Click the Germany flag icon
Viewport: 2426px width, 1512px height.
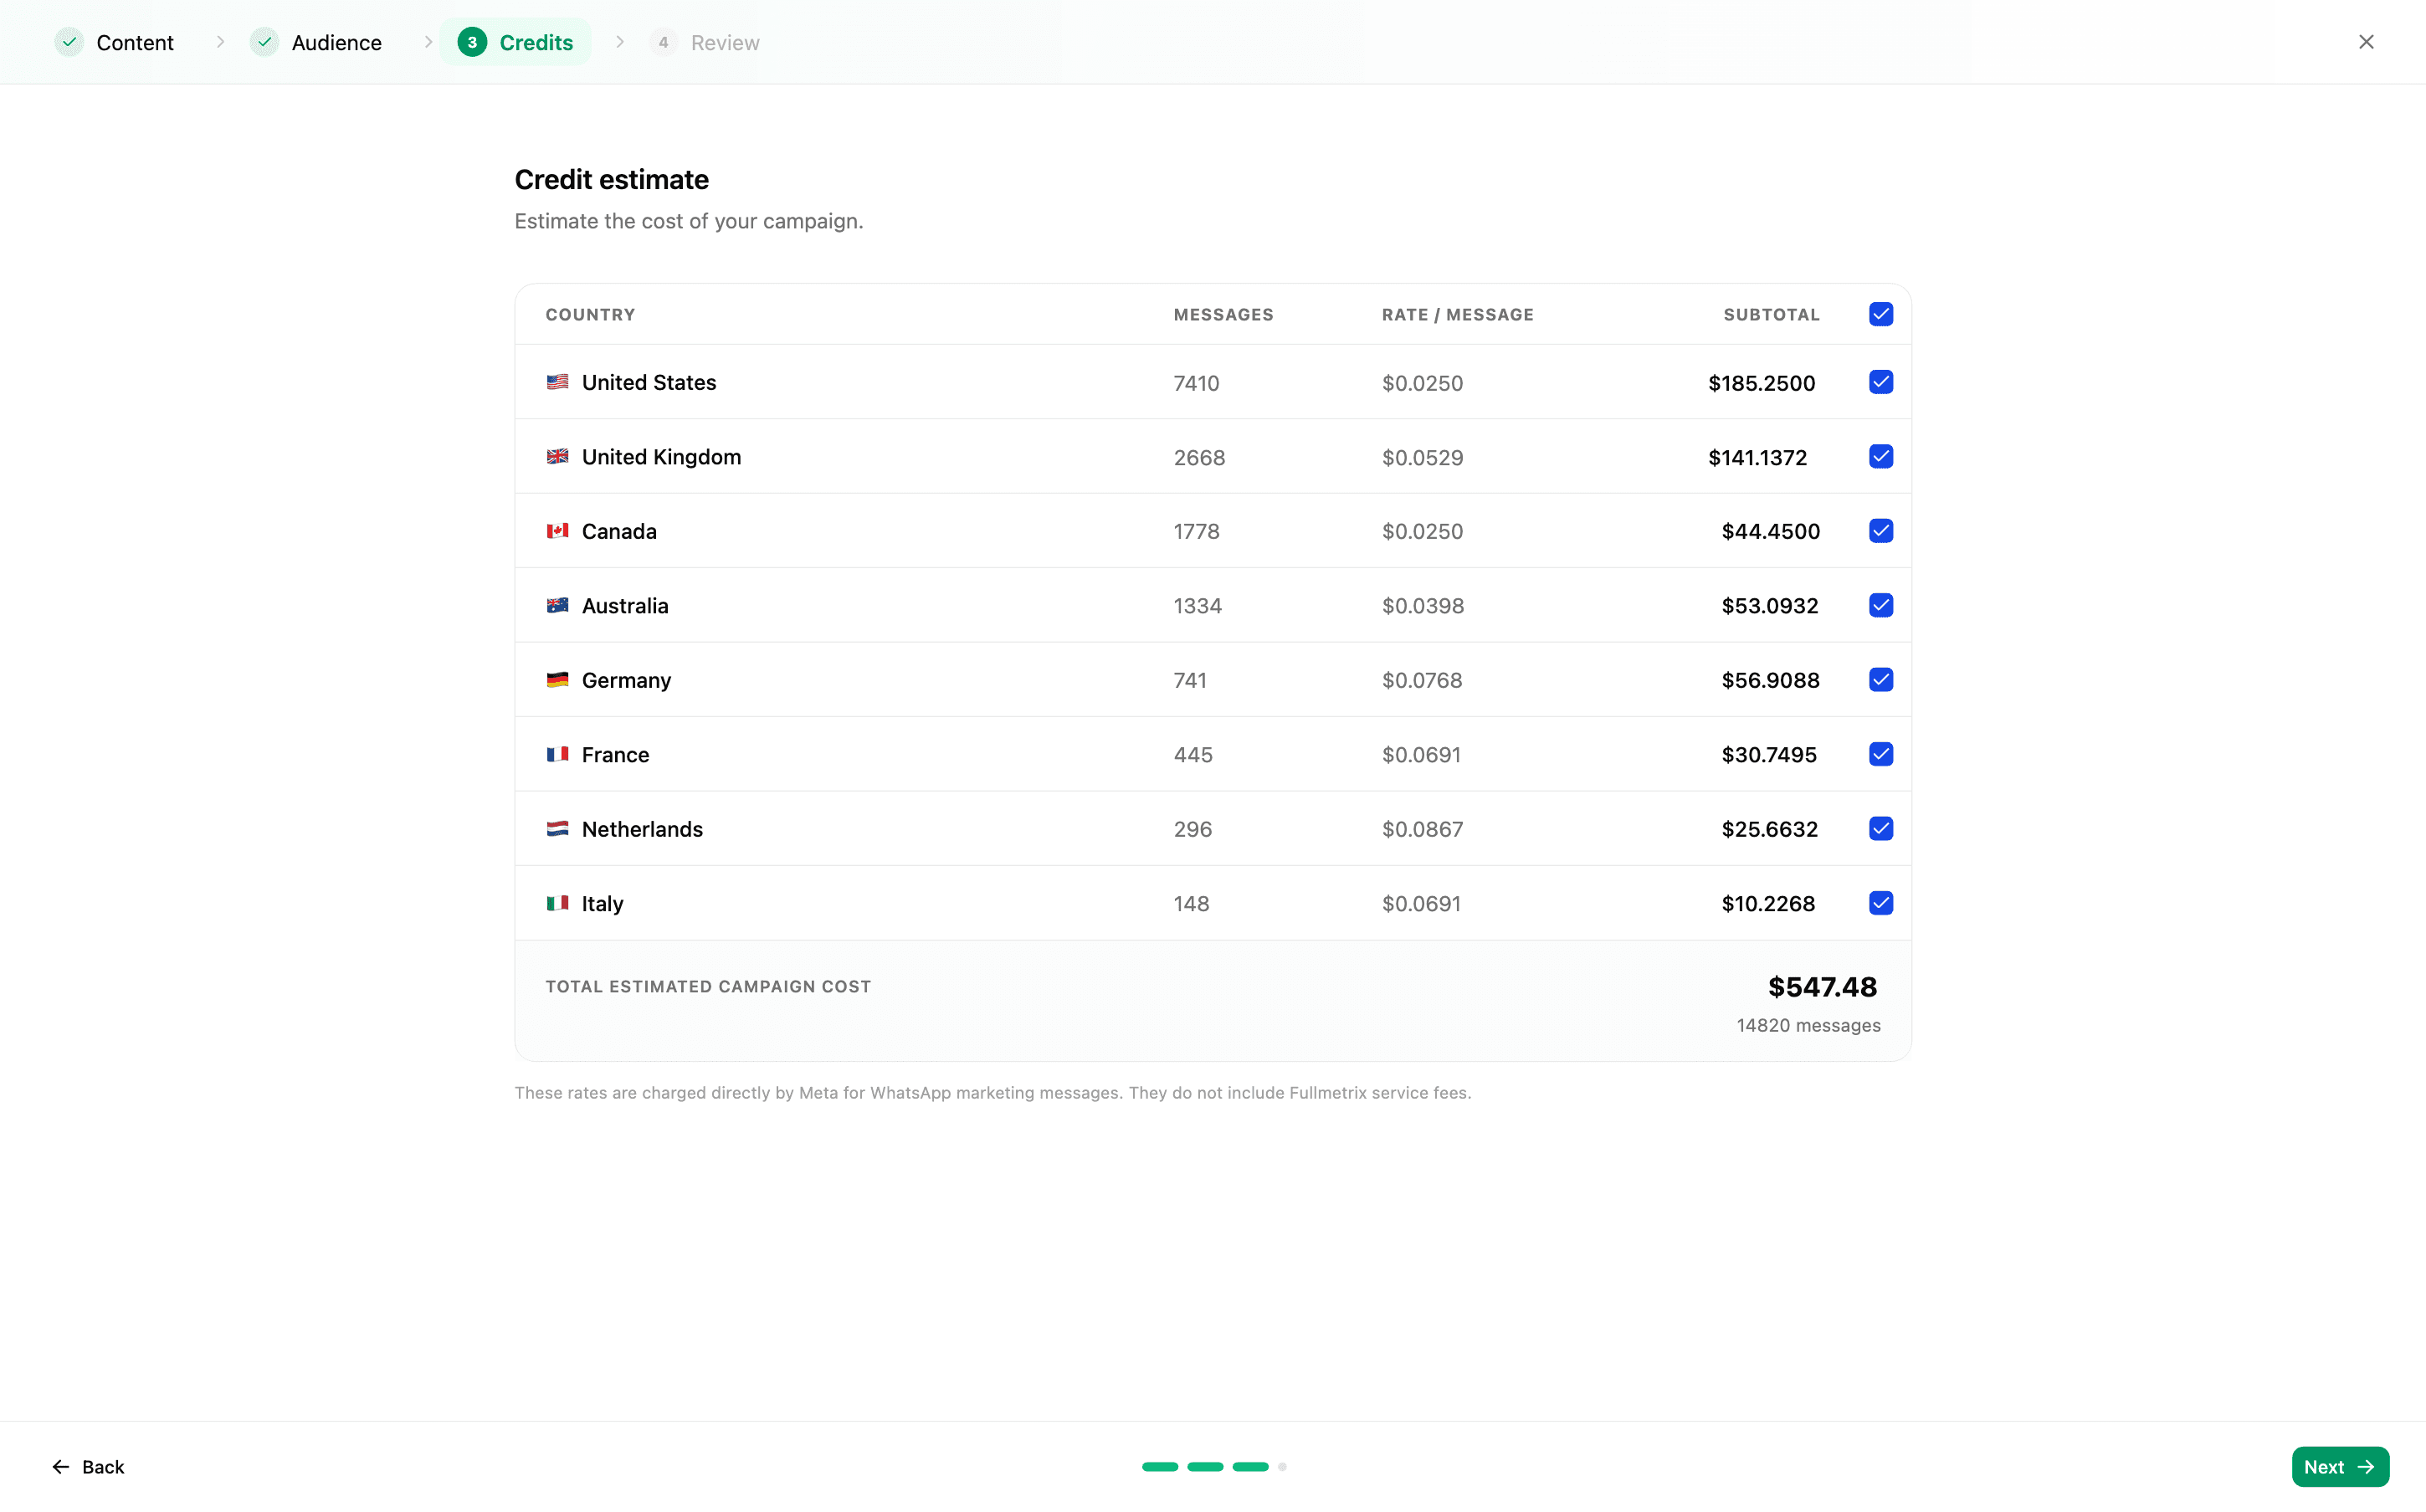(557, 680)
